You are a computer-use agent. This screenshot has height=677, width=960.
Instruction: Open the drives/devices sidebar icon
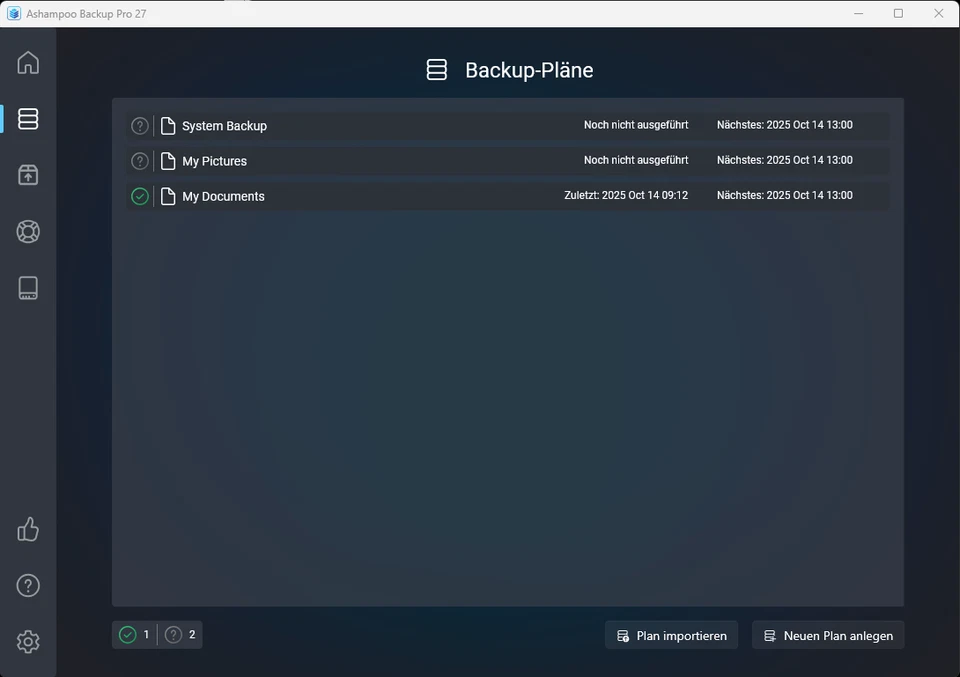click(x=27, y=287)
